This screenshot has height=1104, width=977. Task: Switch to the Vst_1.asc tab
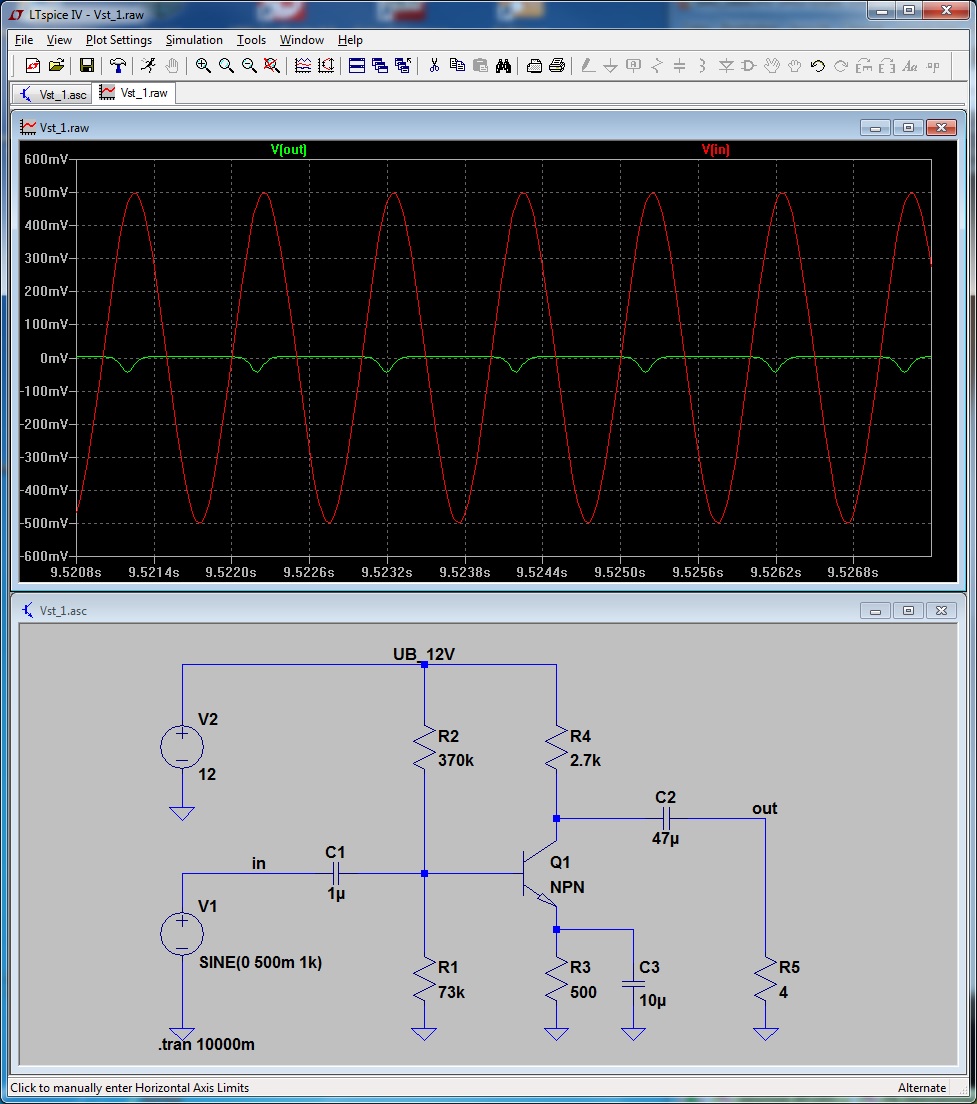(x=52, y=94)
